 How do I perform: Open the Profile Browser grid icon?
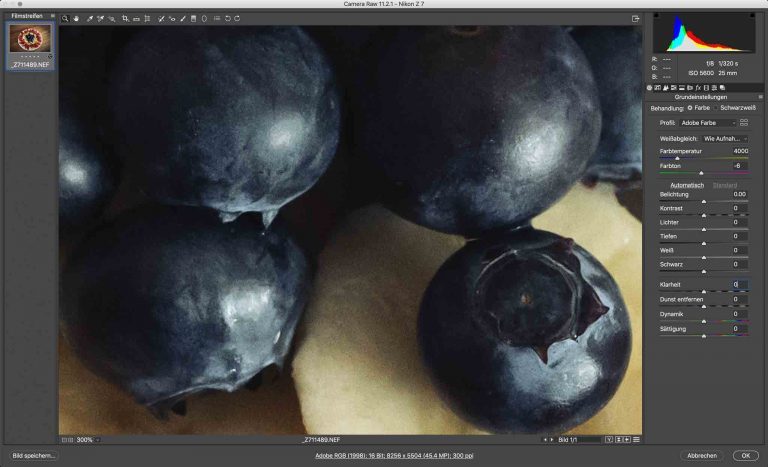tap(744, 123)
